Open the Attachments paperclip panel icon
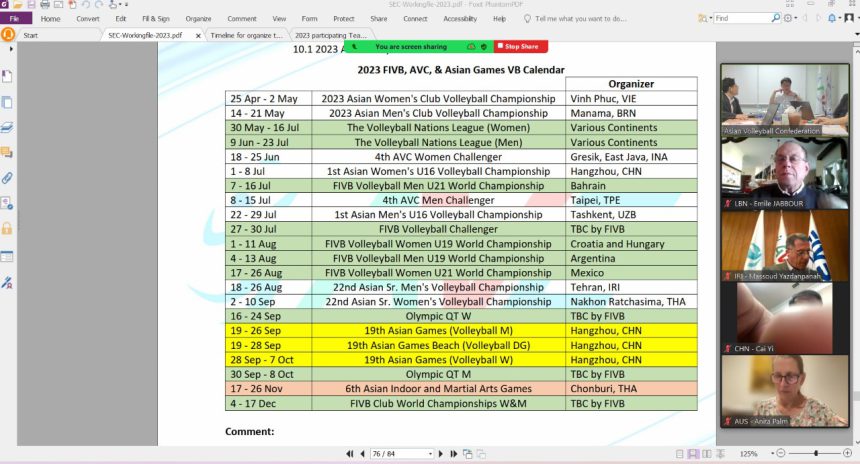 pos(7,178)
